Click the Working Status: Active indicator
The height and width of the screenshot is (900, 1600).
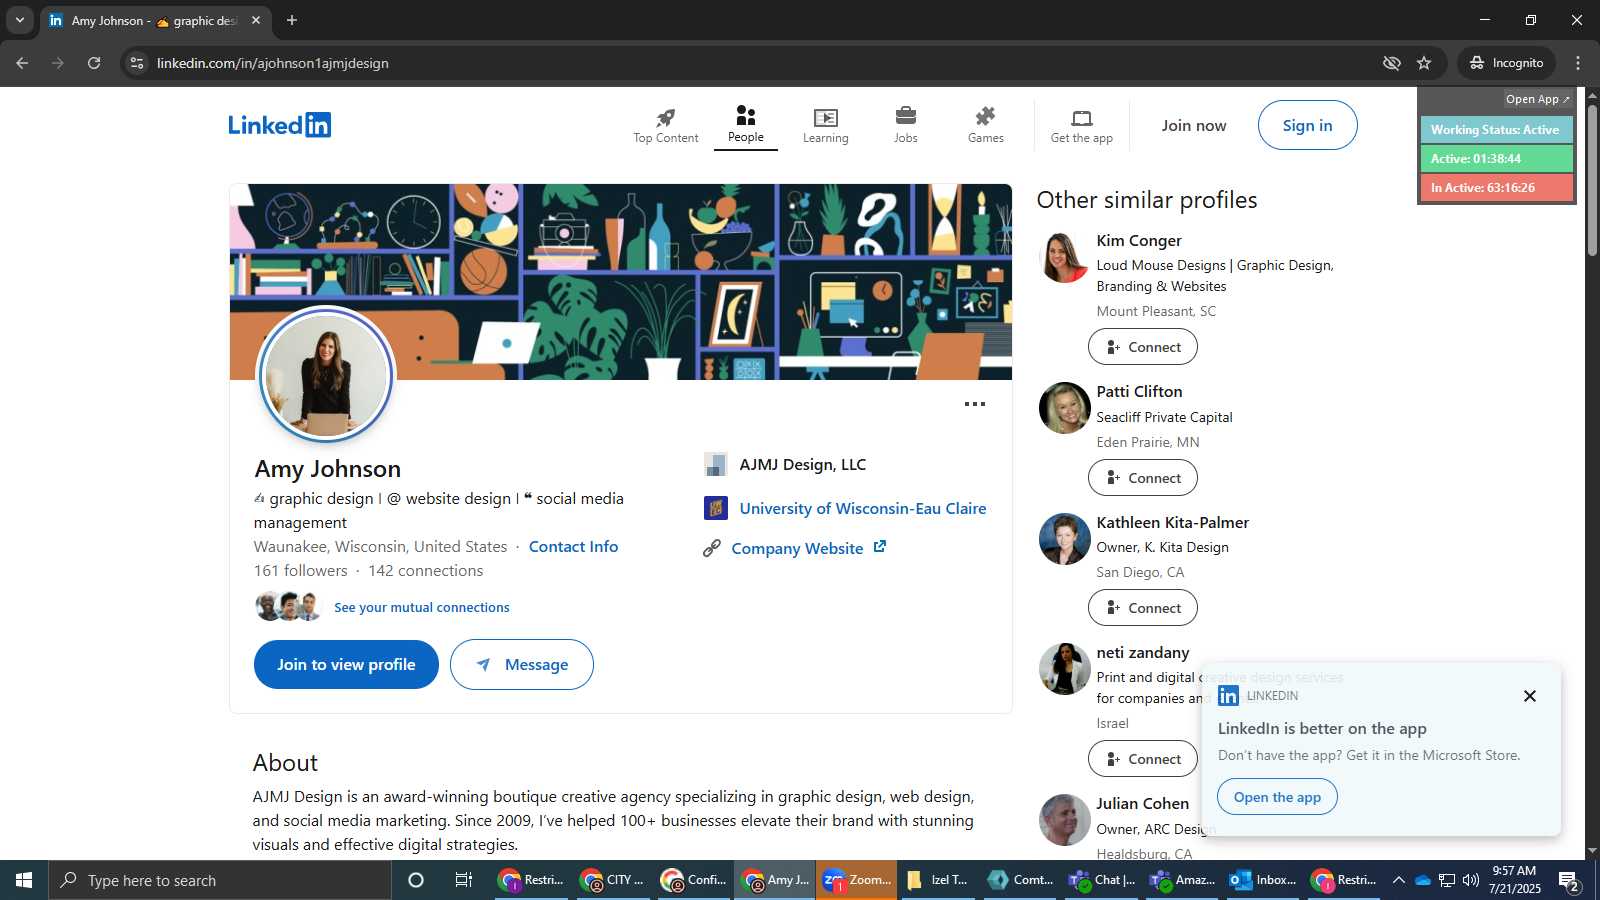coord(1496,130)
